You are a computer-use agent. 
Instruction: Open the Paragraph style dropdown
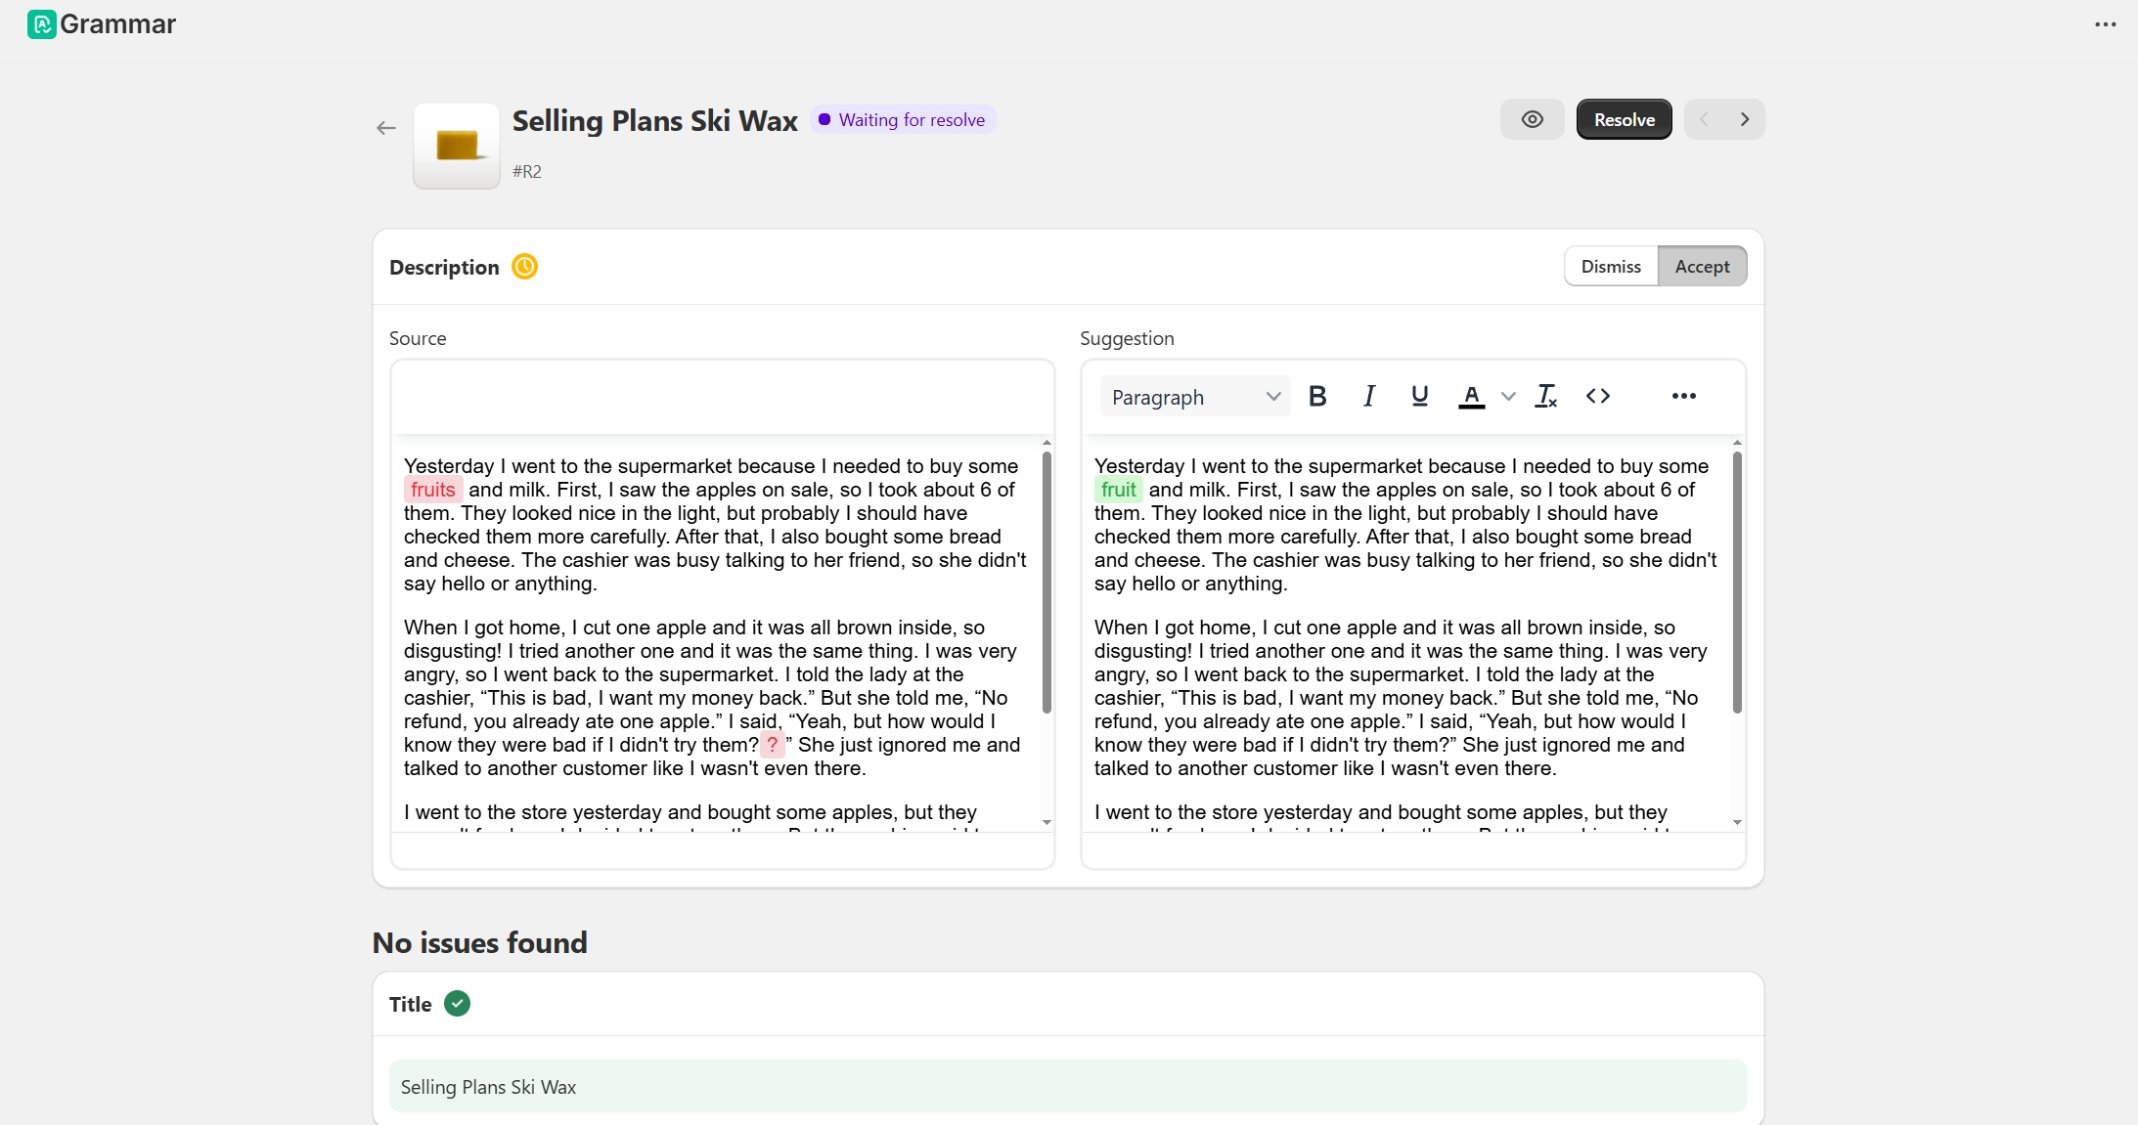tap(1195, 397)
